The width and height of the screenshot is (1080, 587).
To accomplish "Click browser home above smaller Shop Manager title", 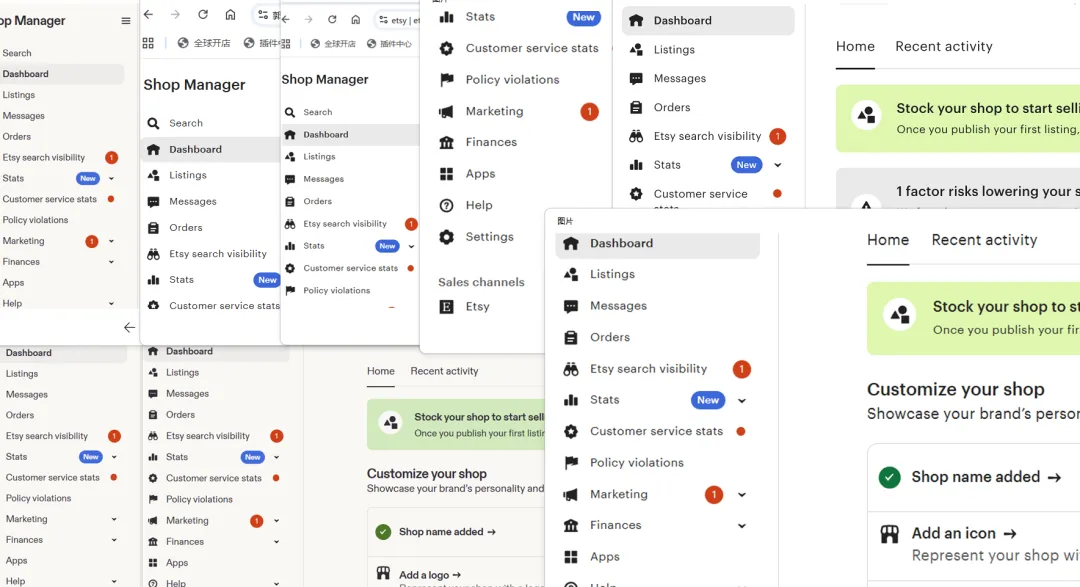I will click(x=355, y=19).
